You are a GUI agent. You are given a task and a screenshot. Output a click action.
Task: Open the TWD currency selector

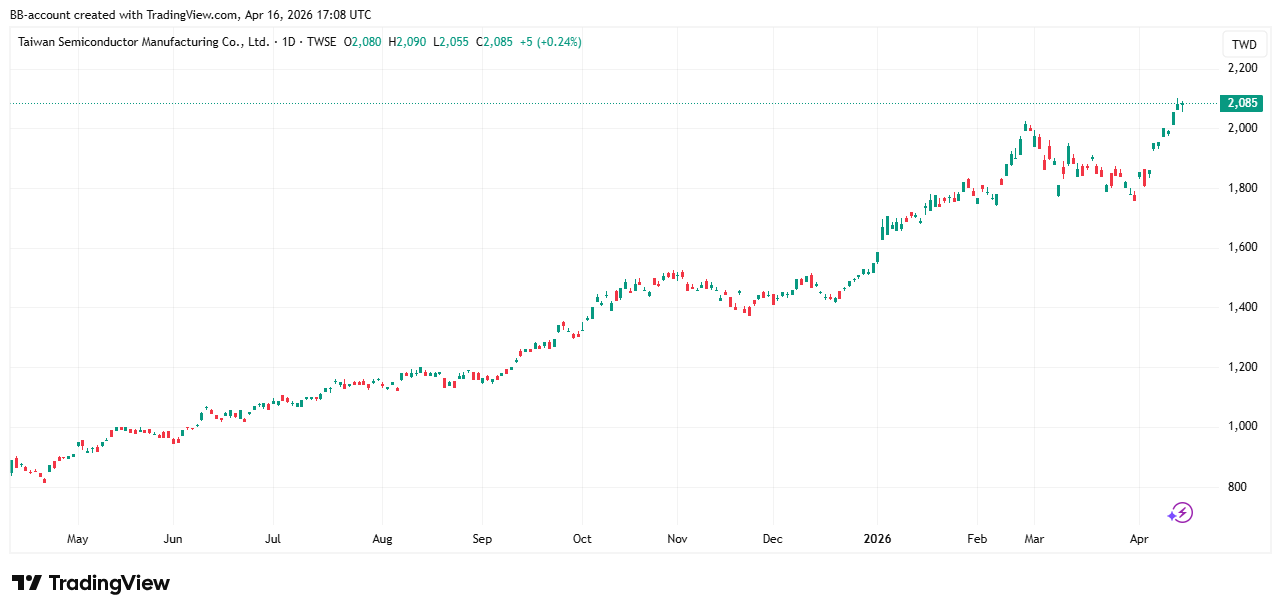(1243, 44)
